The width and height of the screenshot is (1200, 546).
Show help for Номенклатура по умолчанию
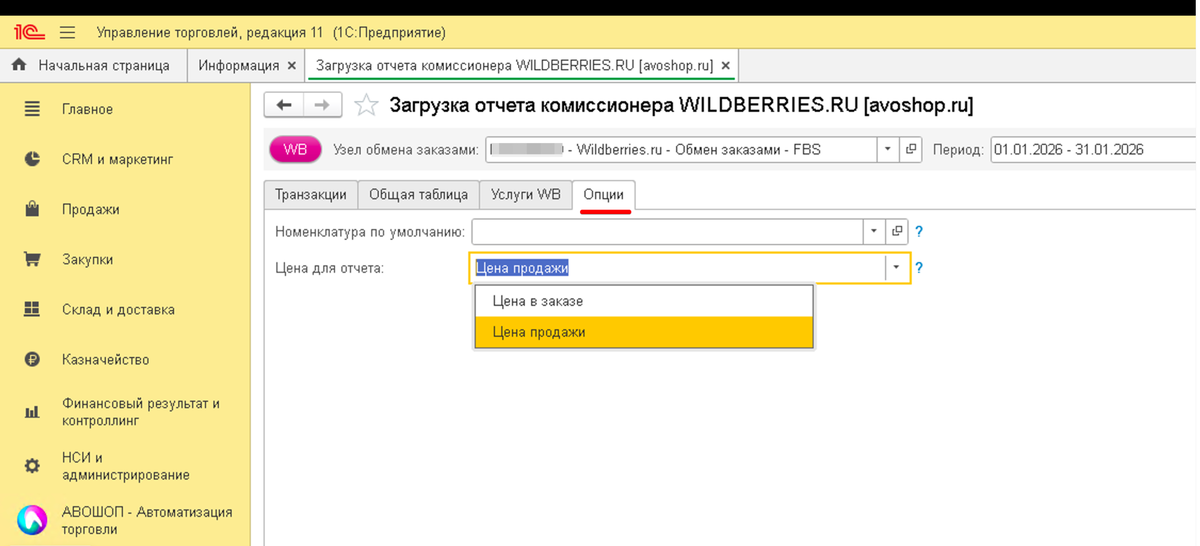pyautogui.click(x=919, y=231)
